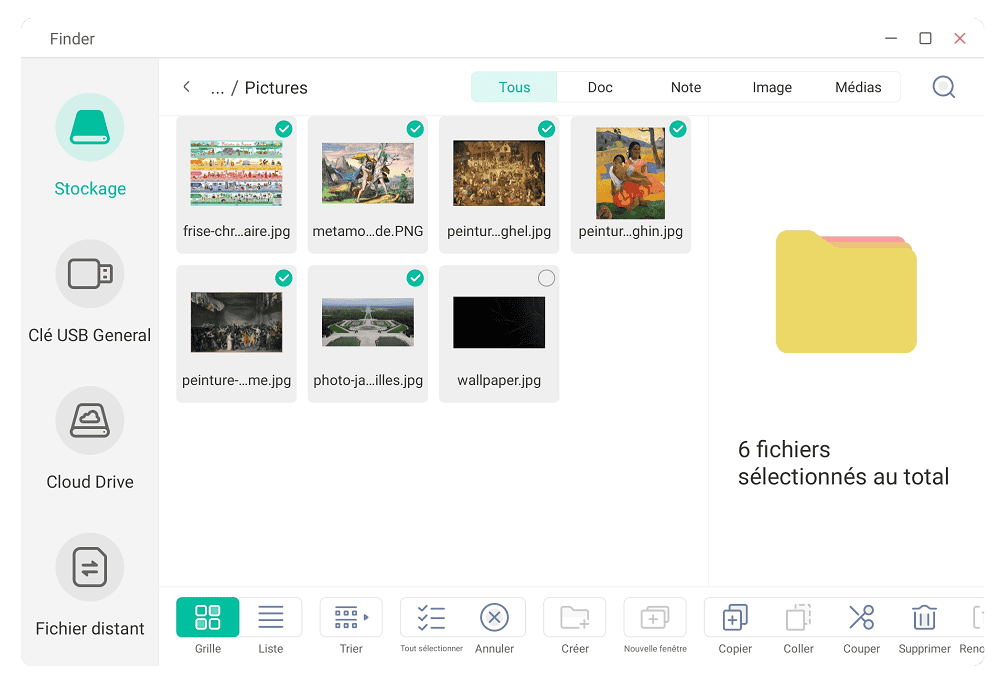The height and width of the screenshot is (687, 1000).
Task: Click Annuler to cancel the selection
Action: point(494,617)
